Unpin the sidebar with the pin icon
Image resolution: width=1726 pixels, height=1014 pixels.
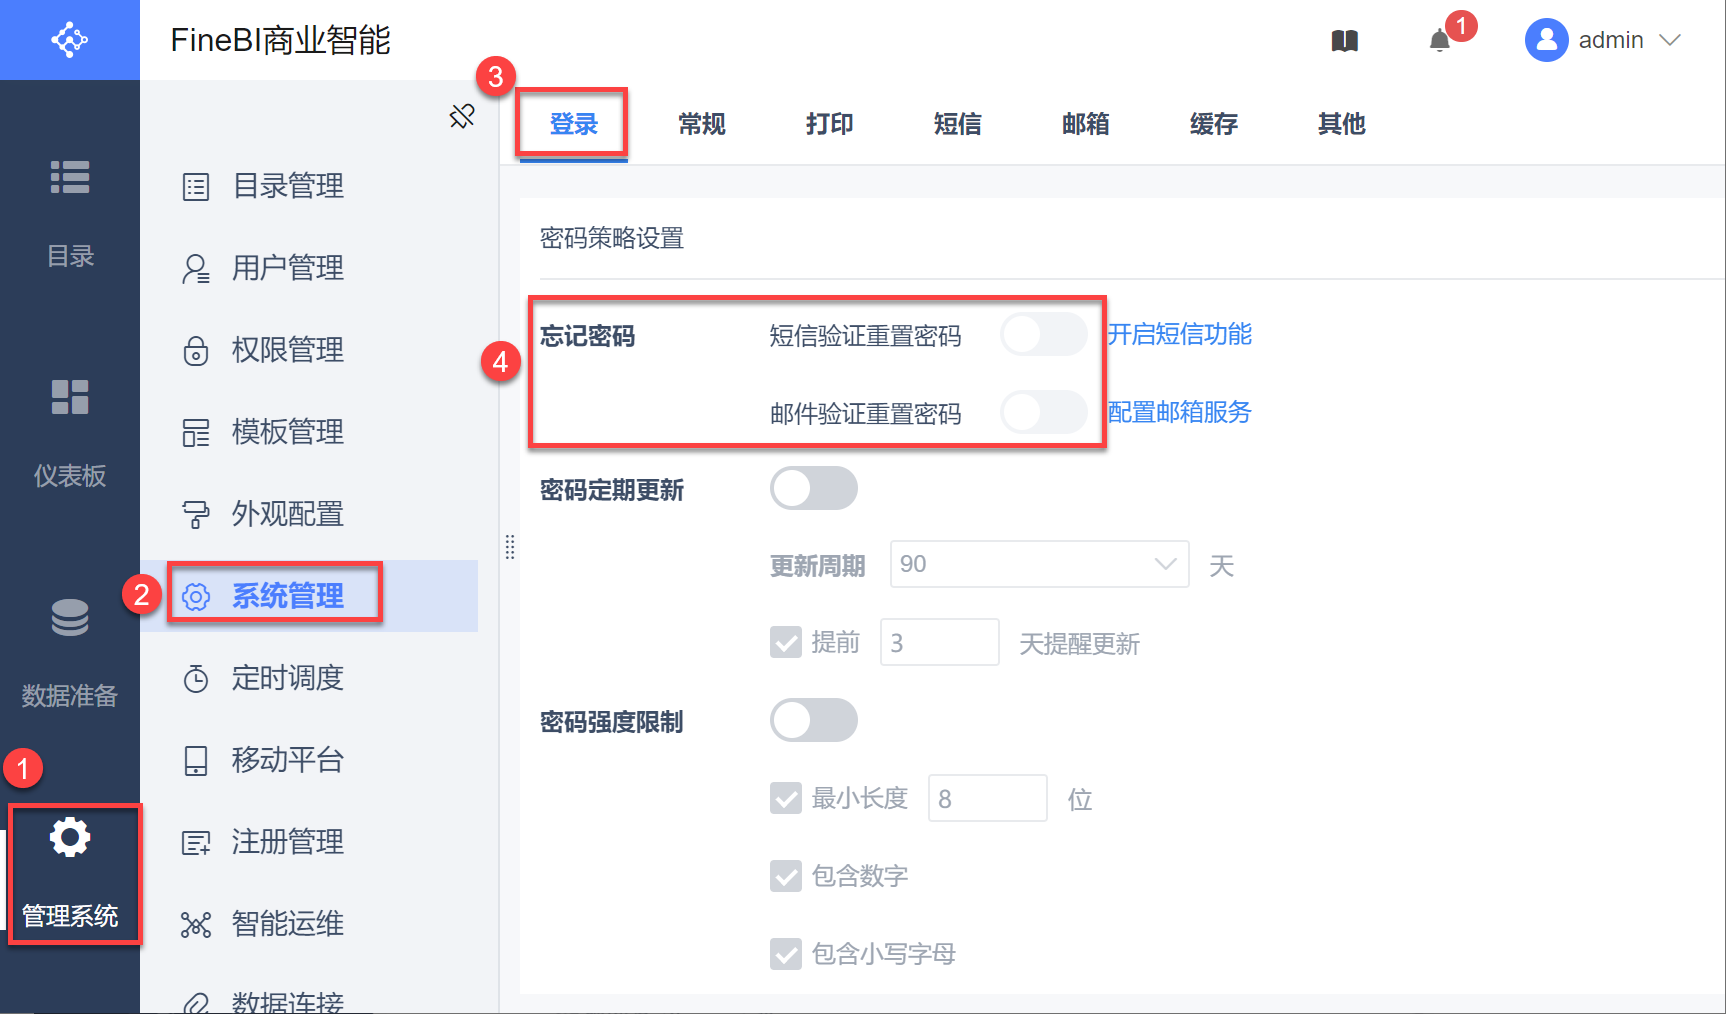(x=462, y=117)
